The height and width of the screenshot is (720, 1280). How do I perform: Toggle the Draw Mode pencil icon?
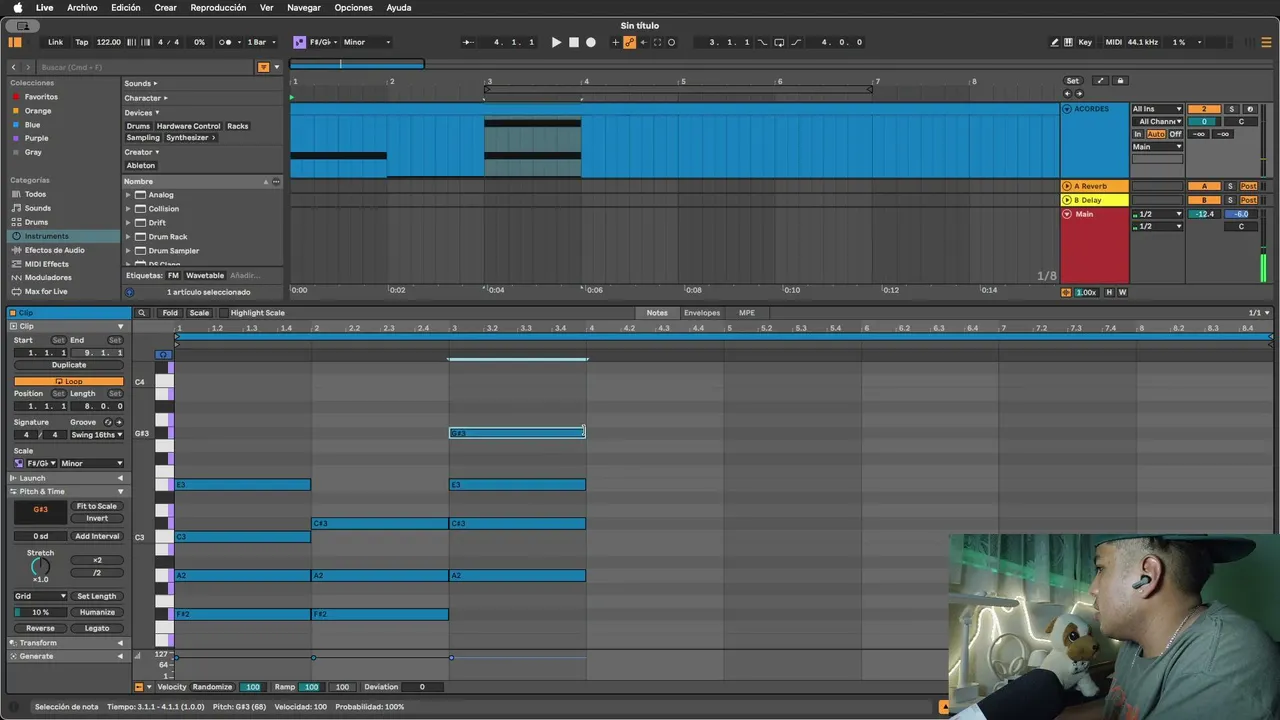[x=1054, y=42]
